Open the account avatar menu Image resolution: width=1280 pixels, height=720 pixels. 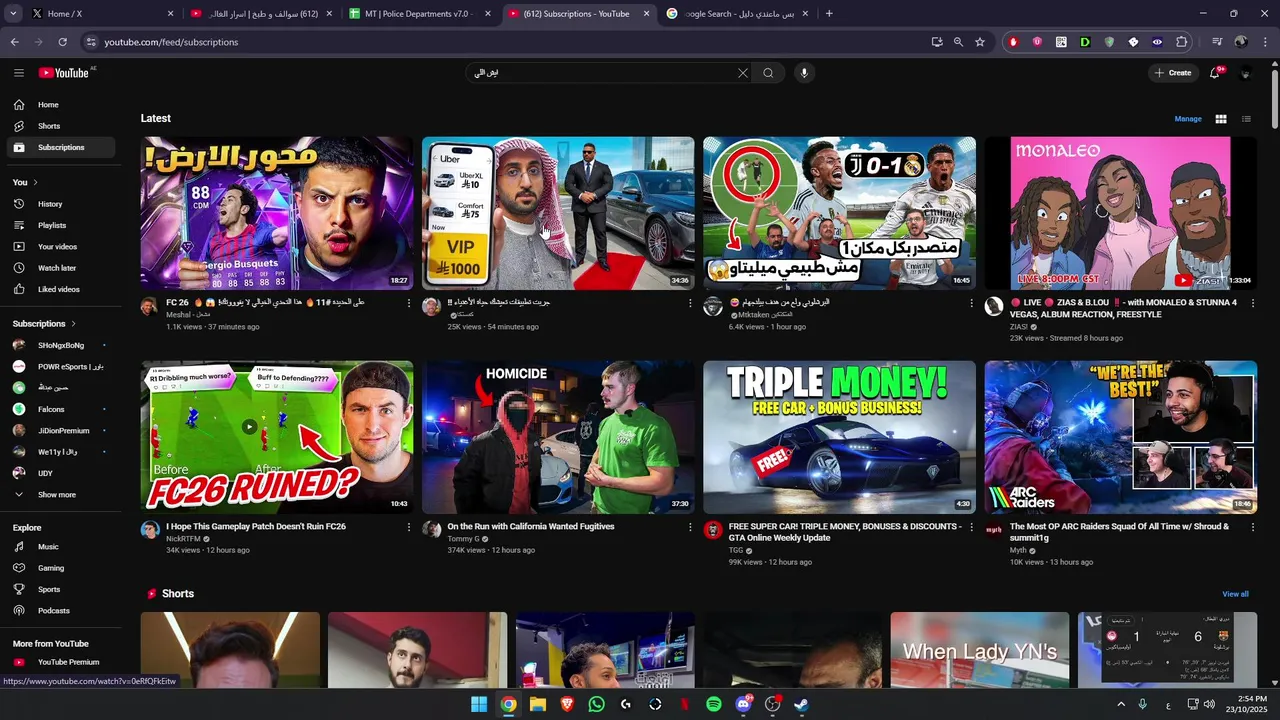pyautogui.click(x=1246, y=73)
